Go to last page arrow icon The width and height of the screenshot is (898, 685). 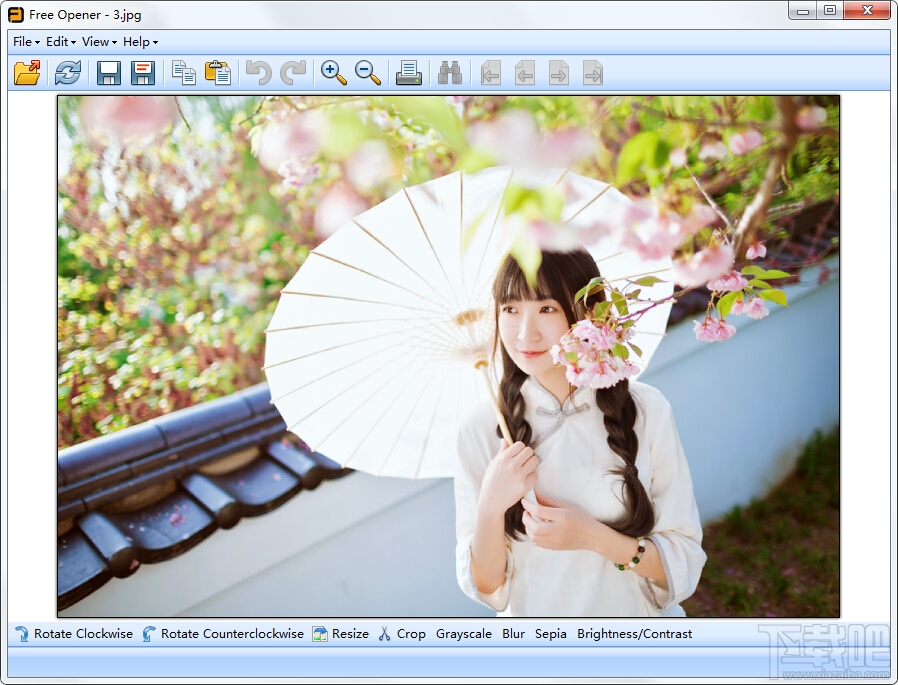[593, 73]
